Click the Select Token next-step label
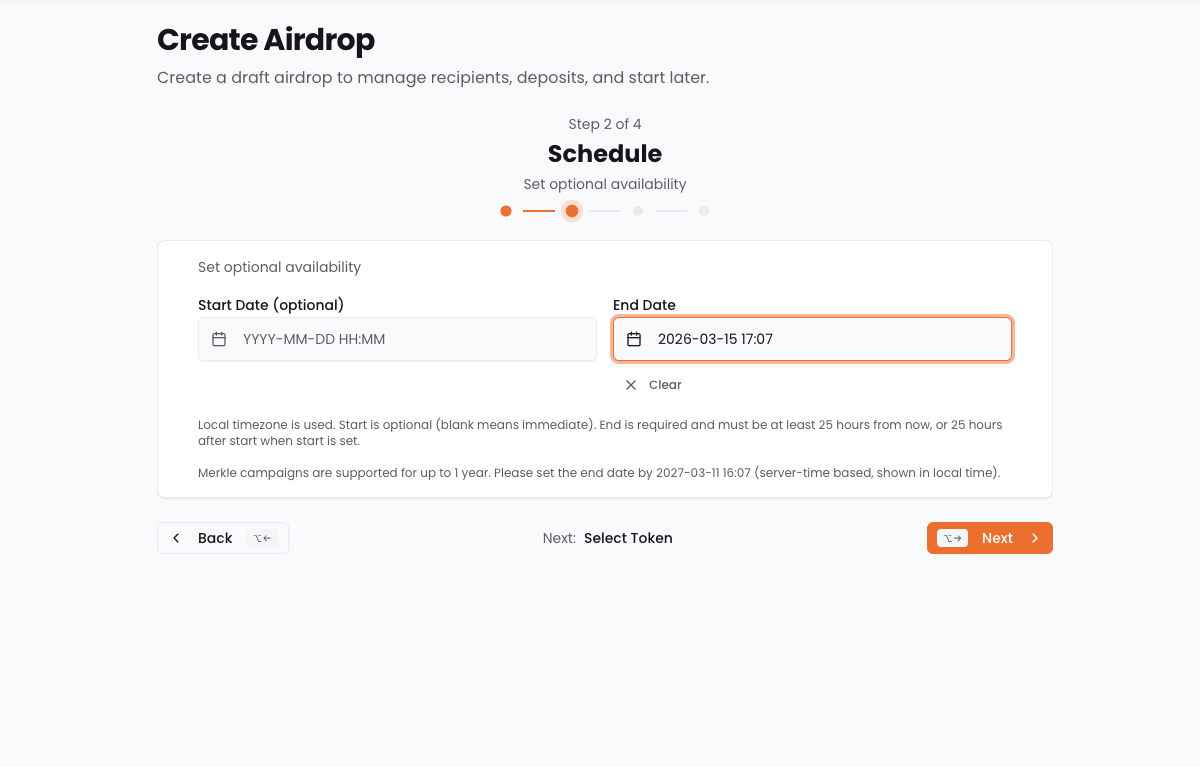The image size is (1200, 767). click(628, 538)
